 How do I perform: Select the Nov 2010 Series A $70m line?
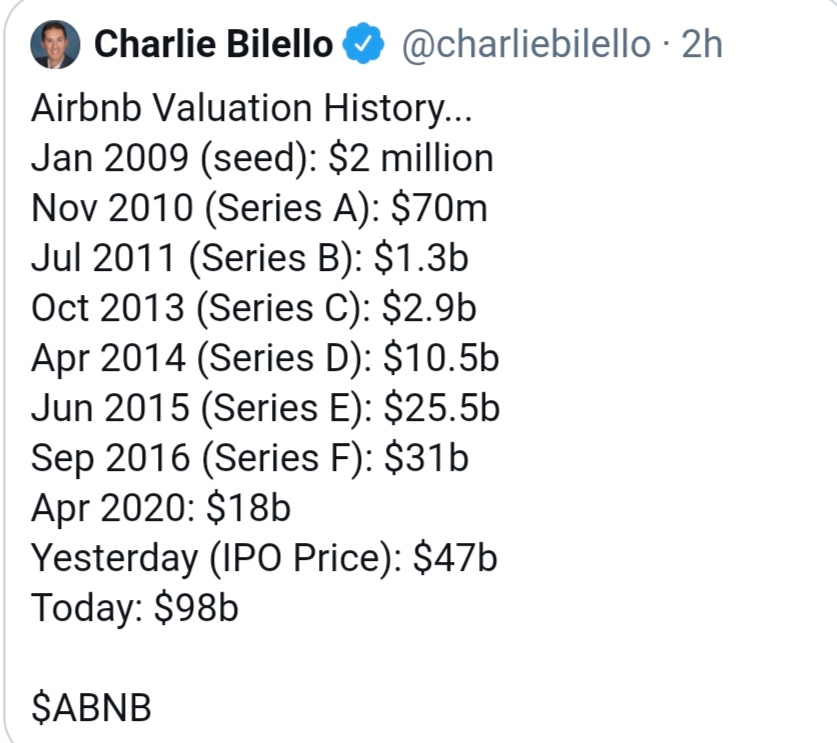coord(259,208)
